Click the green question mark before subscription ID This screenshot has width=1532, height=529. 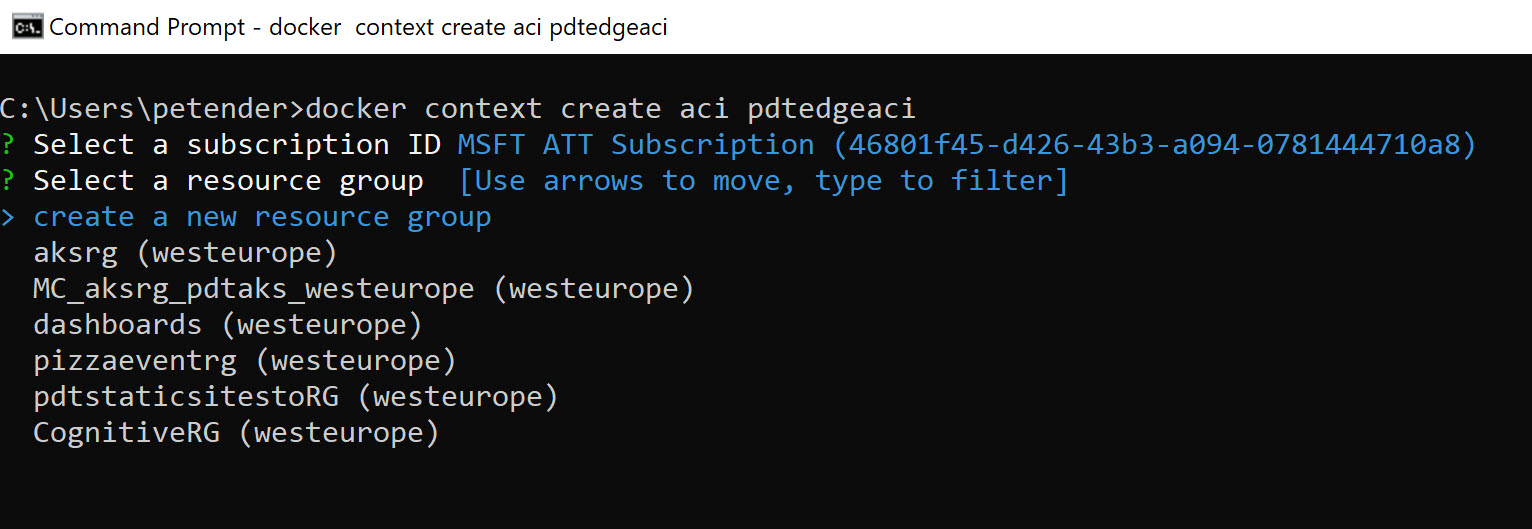[x=7, y=145]
